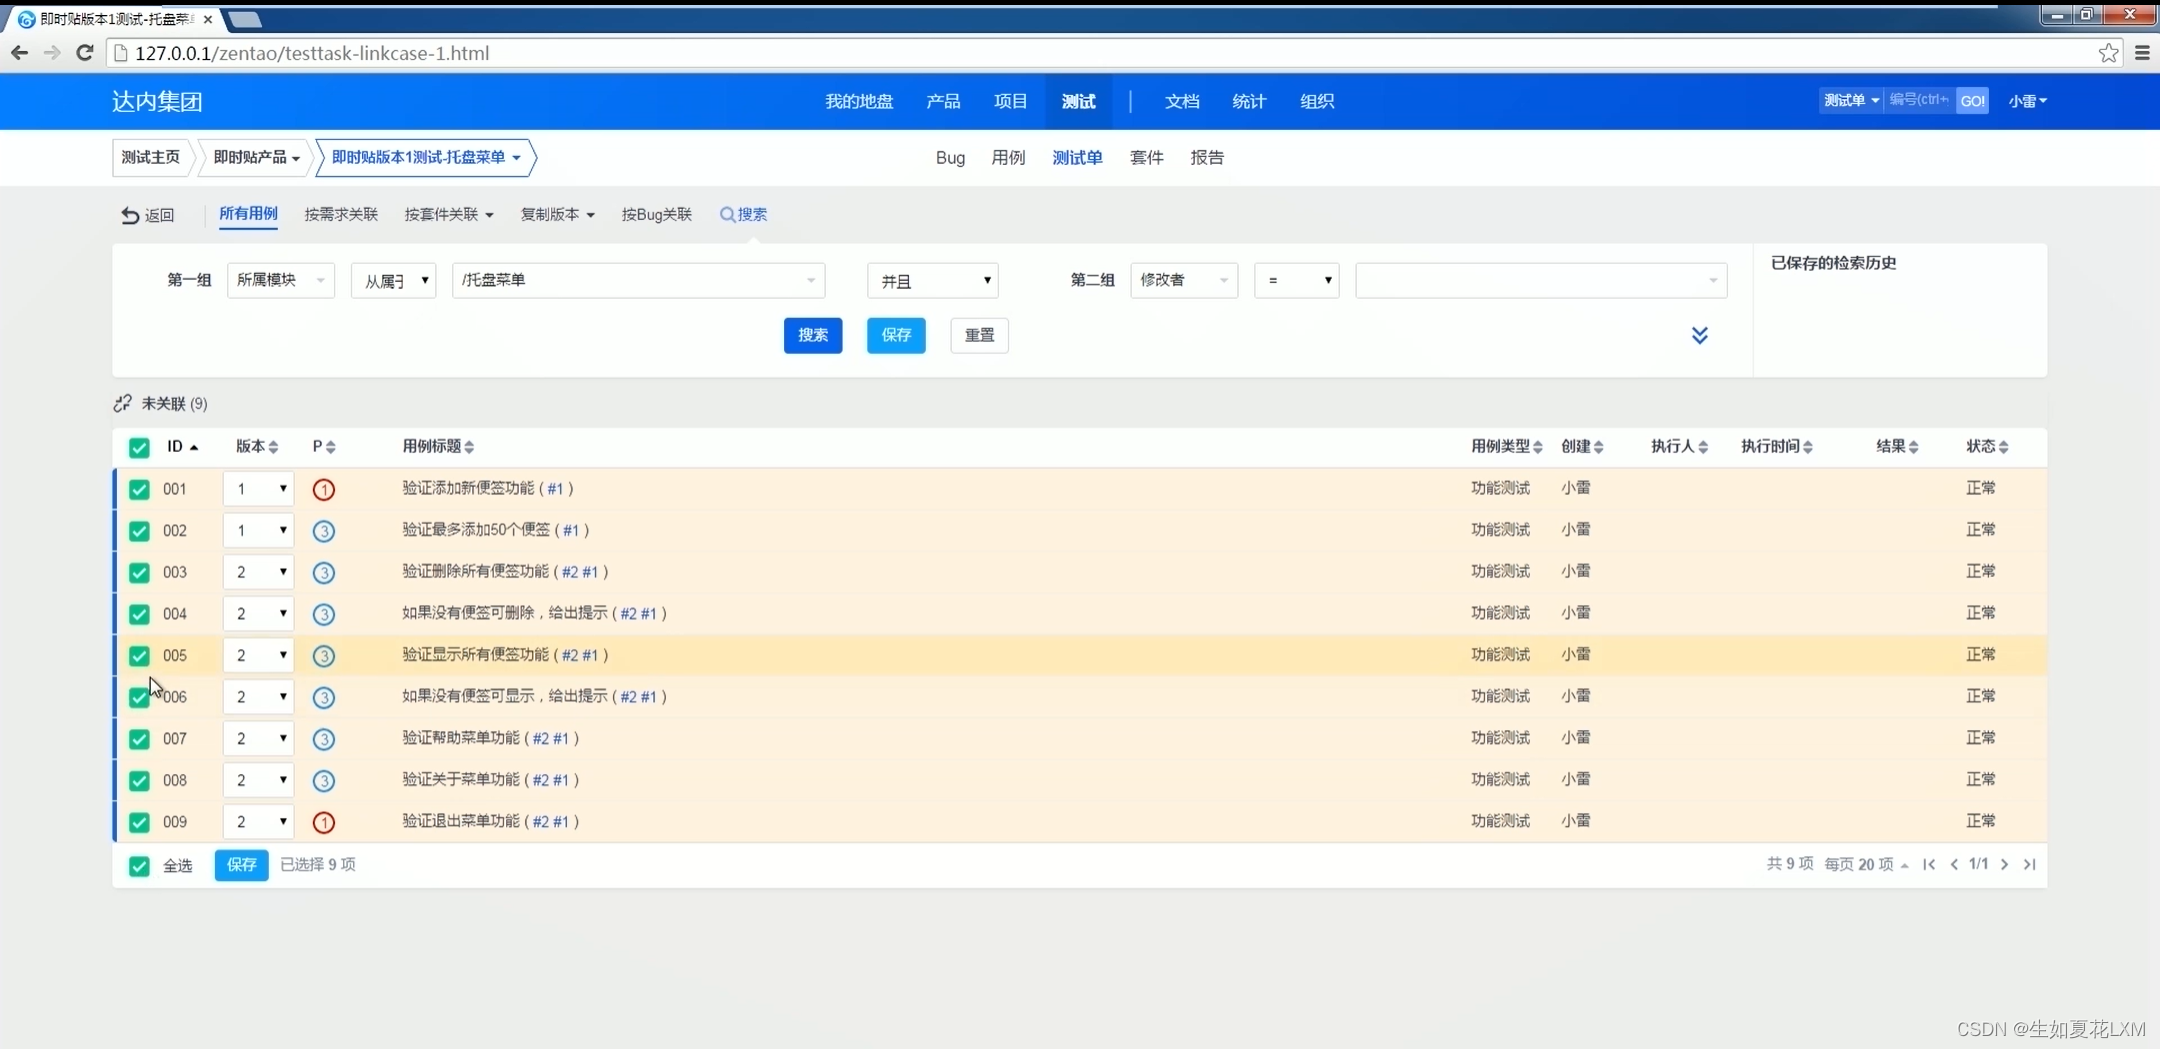Click priority 1 icon of case 001
Screen dimensions: 2160x1049
coord(323,489)
